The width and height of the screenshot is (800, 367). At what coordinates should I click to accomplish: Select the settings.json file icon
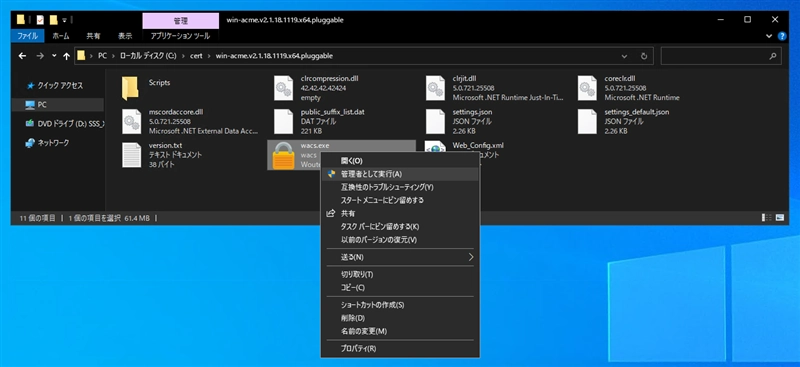pyautogui.click(x=435, y=121)
